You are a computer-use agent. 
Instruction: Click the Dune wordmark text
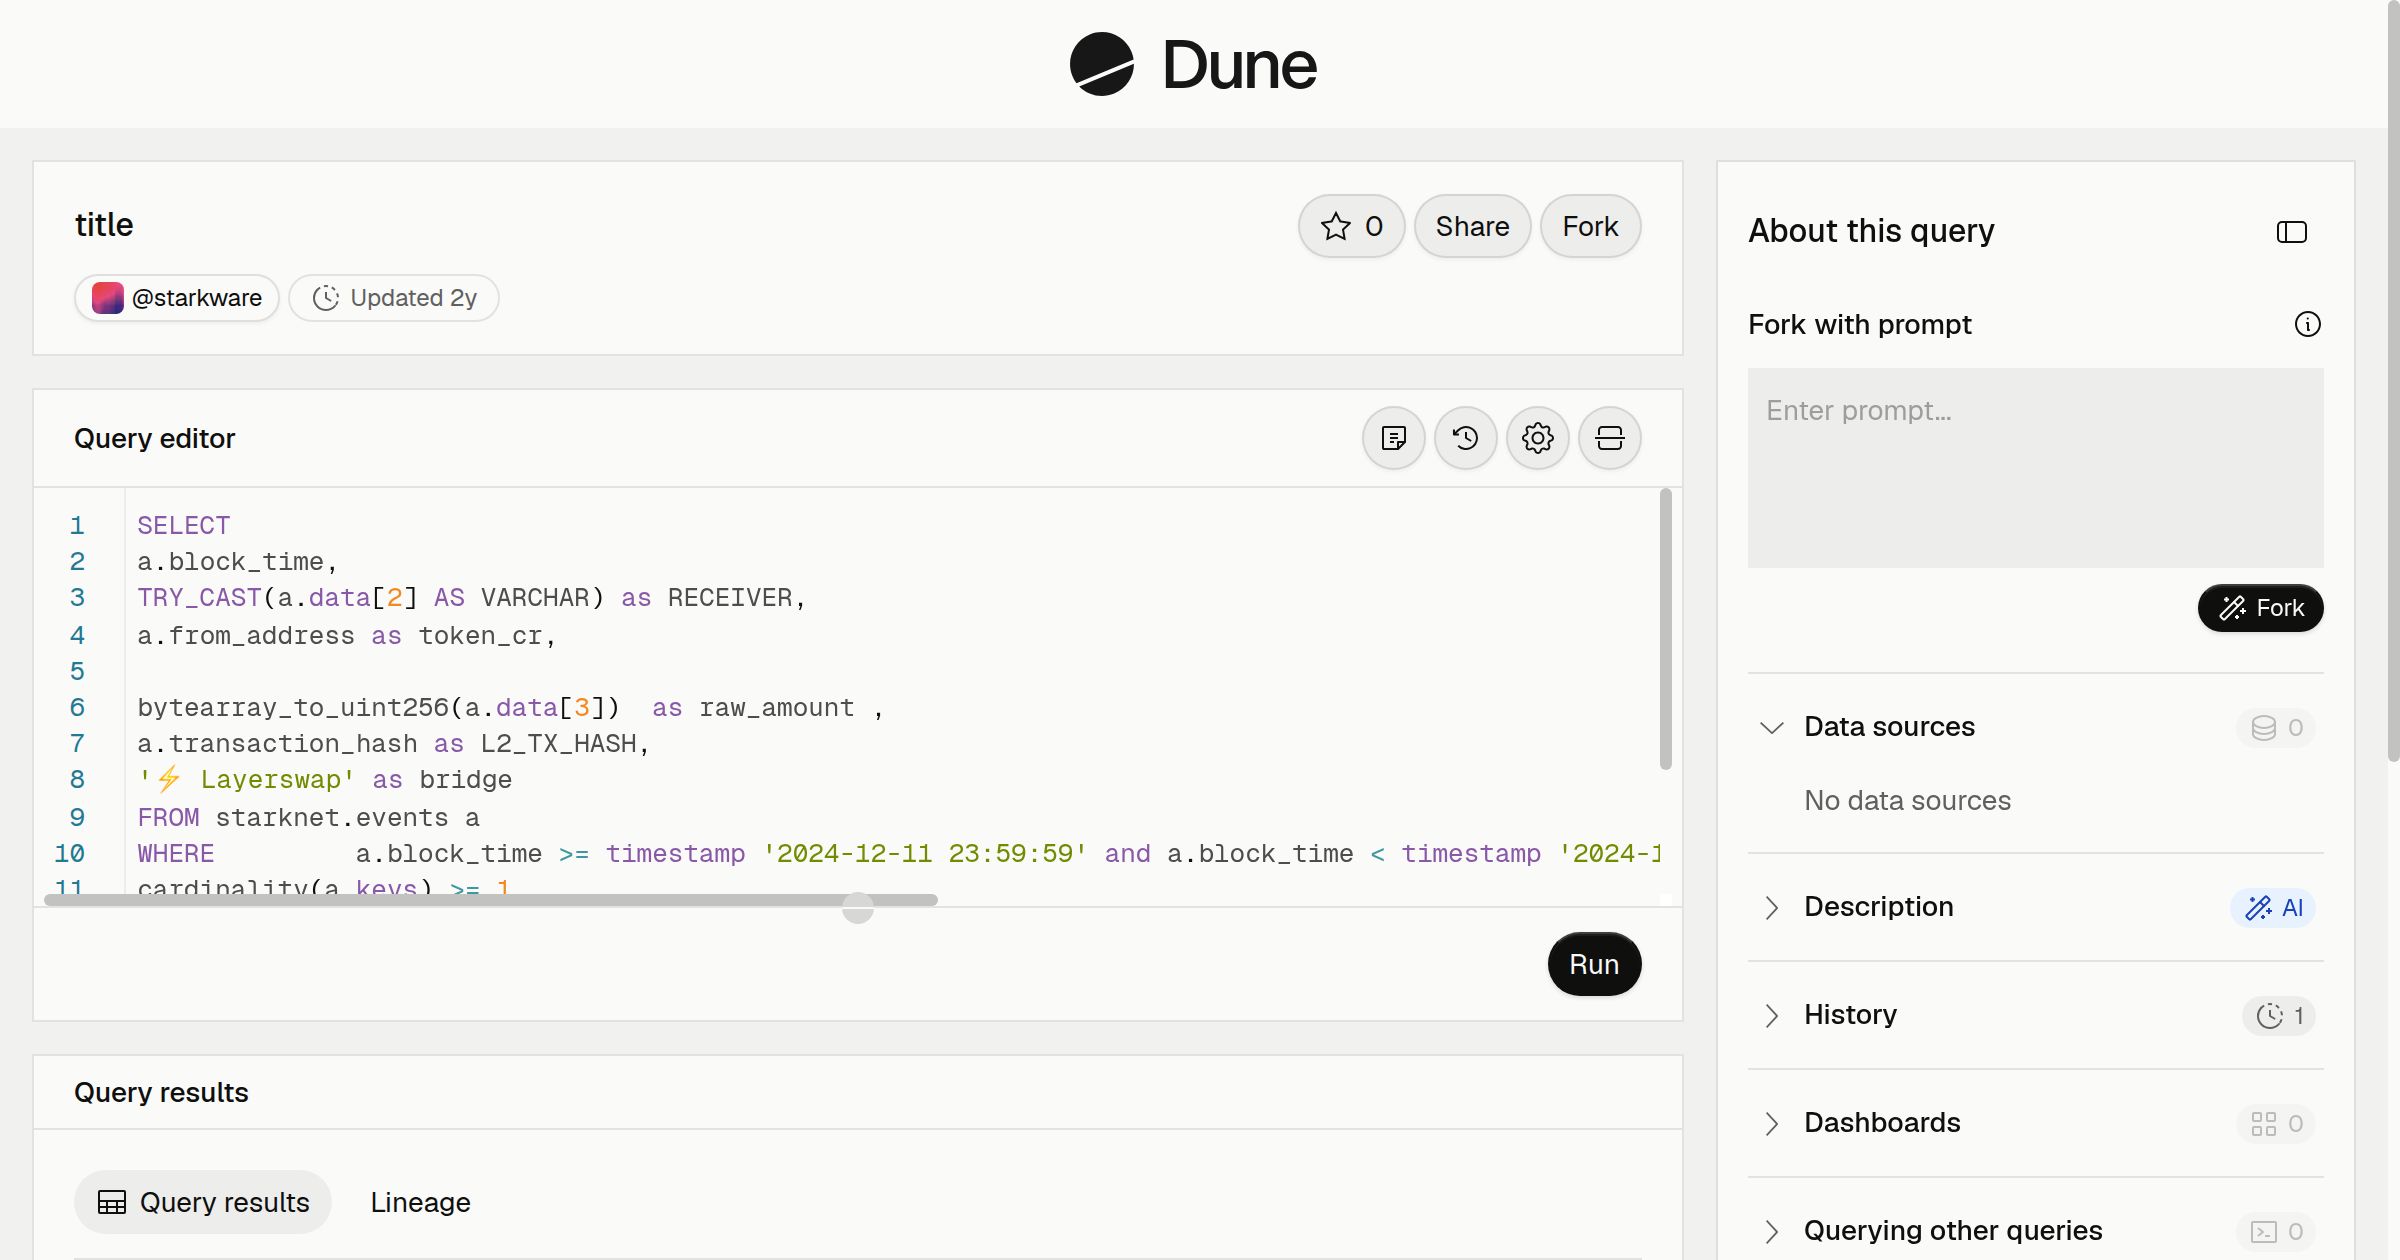[x=1239, y=65]
